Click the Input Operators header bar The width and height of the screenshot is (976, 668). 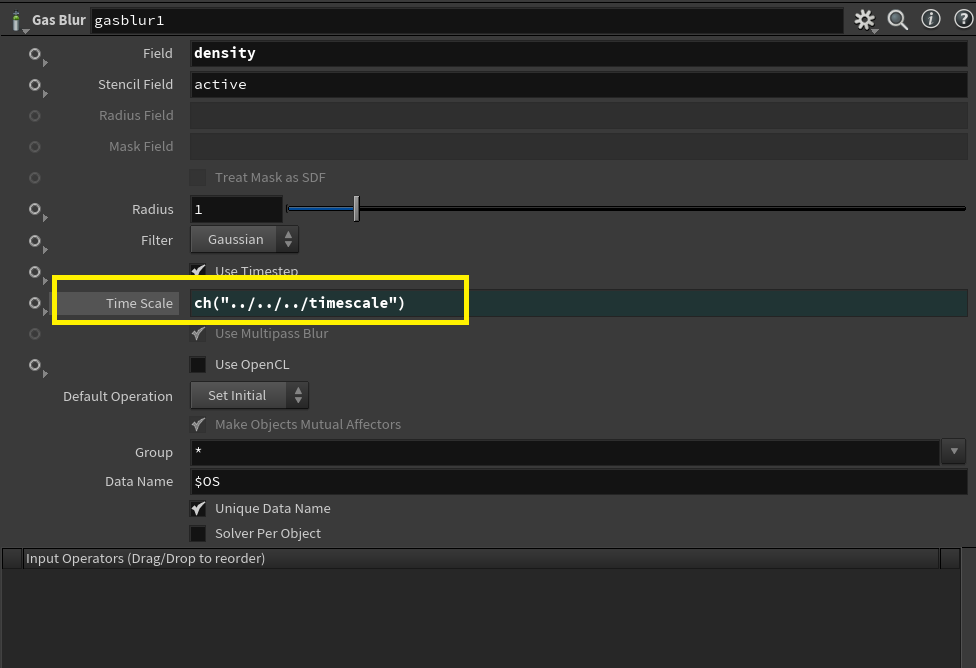tap(481, 558)
